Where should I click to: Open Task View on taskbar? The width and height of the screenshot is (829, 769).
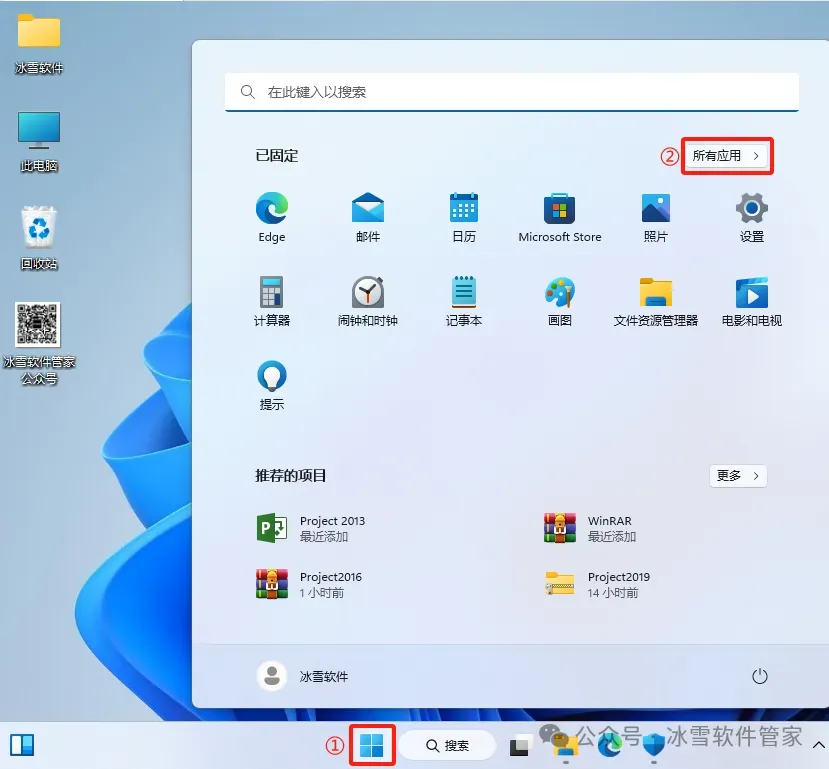pos(520,746)
